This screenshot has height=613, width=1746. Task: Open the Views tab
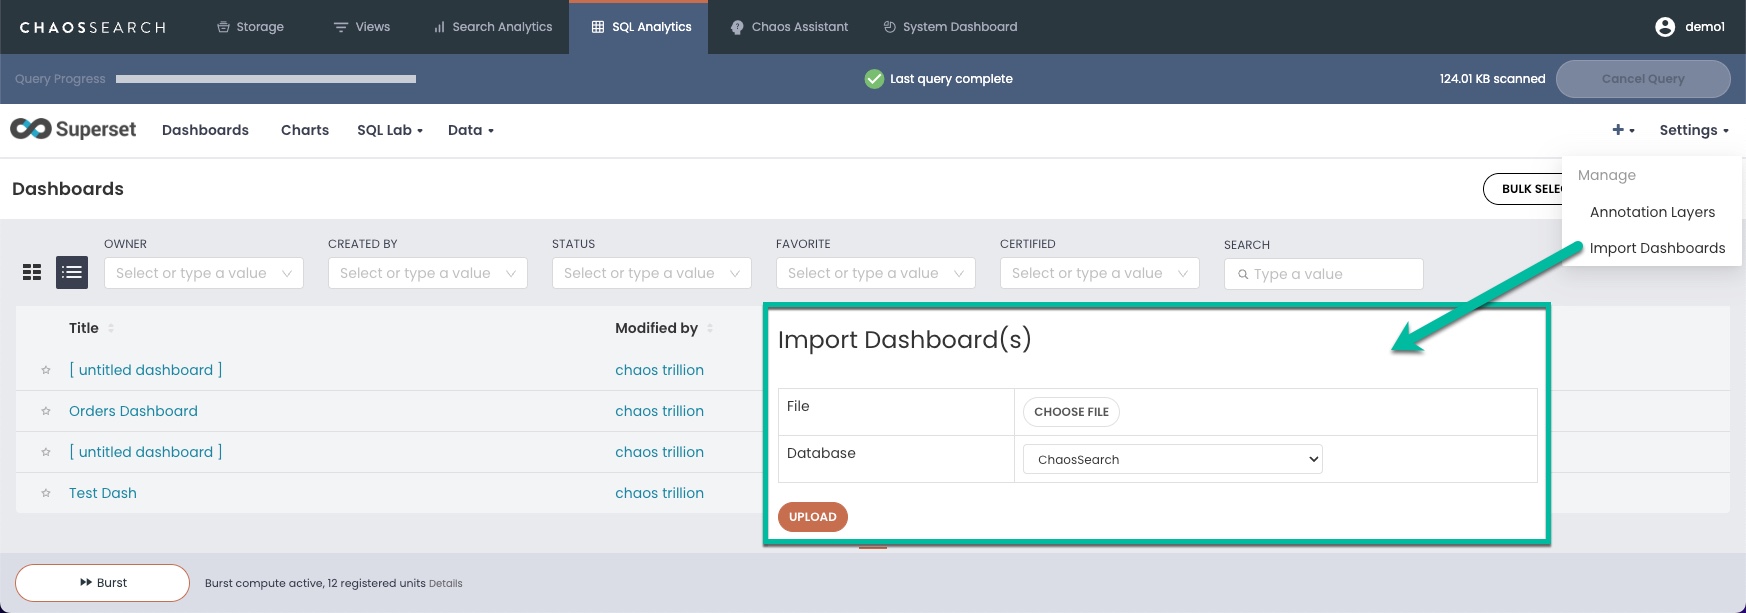pos(361,27)
